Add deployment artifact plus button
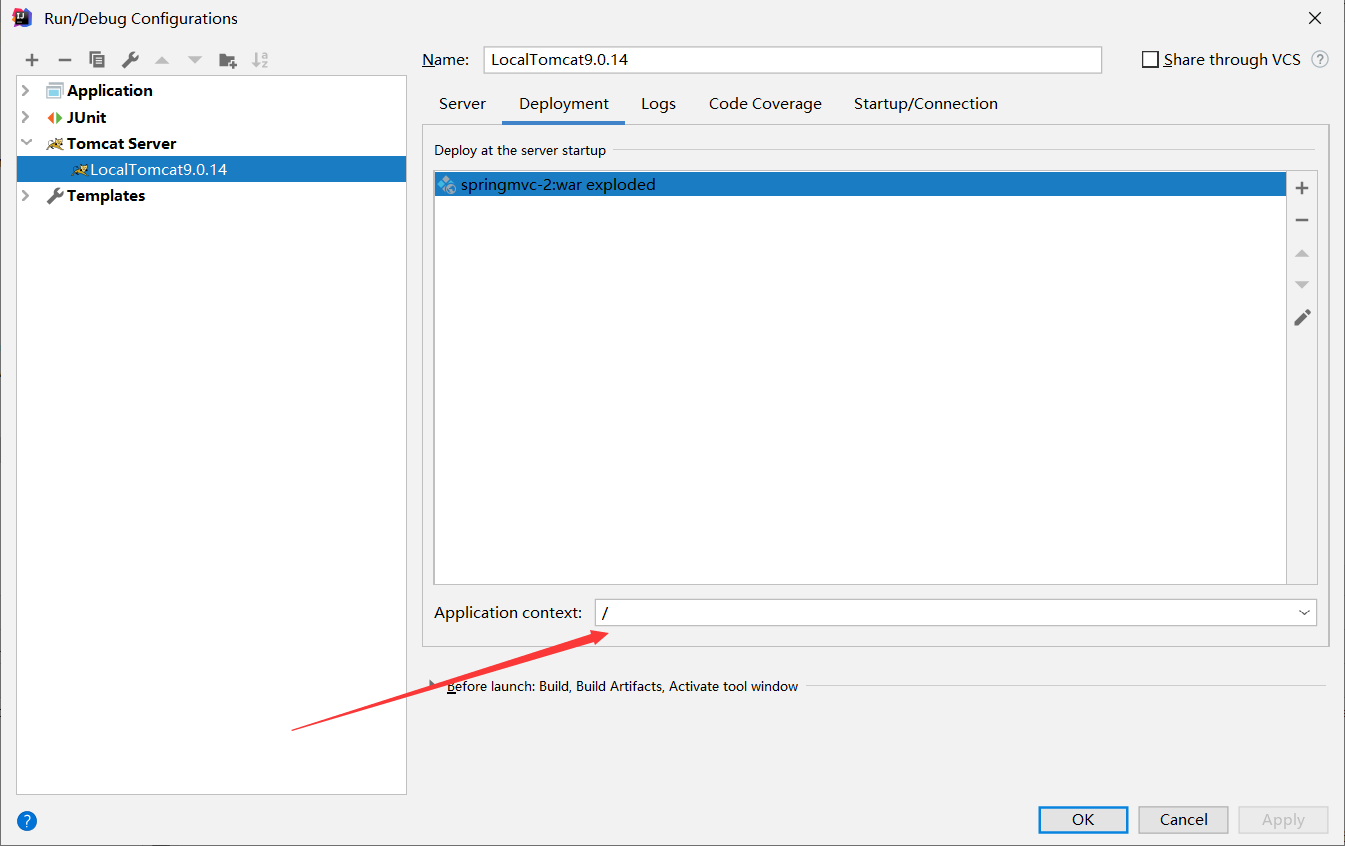Image resolution: width=1345 pixels, height=846 pixels. point(1302,188)
